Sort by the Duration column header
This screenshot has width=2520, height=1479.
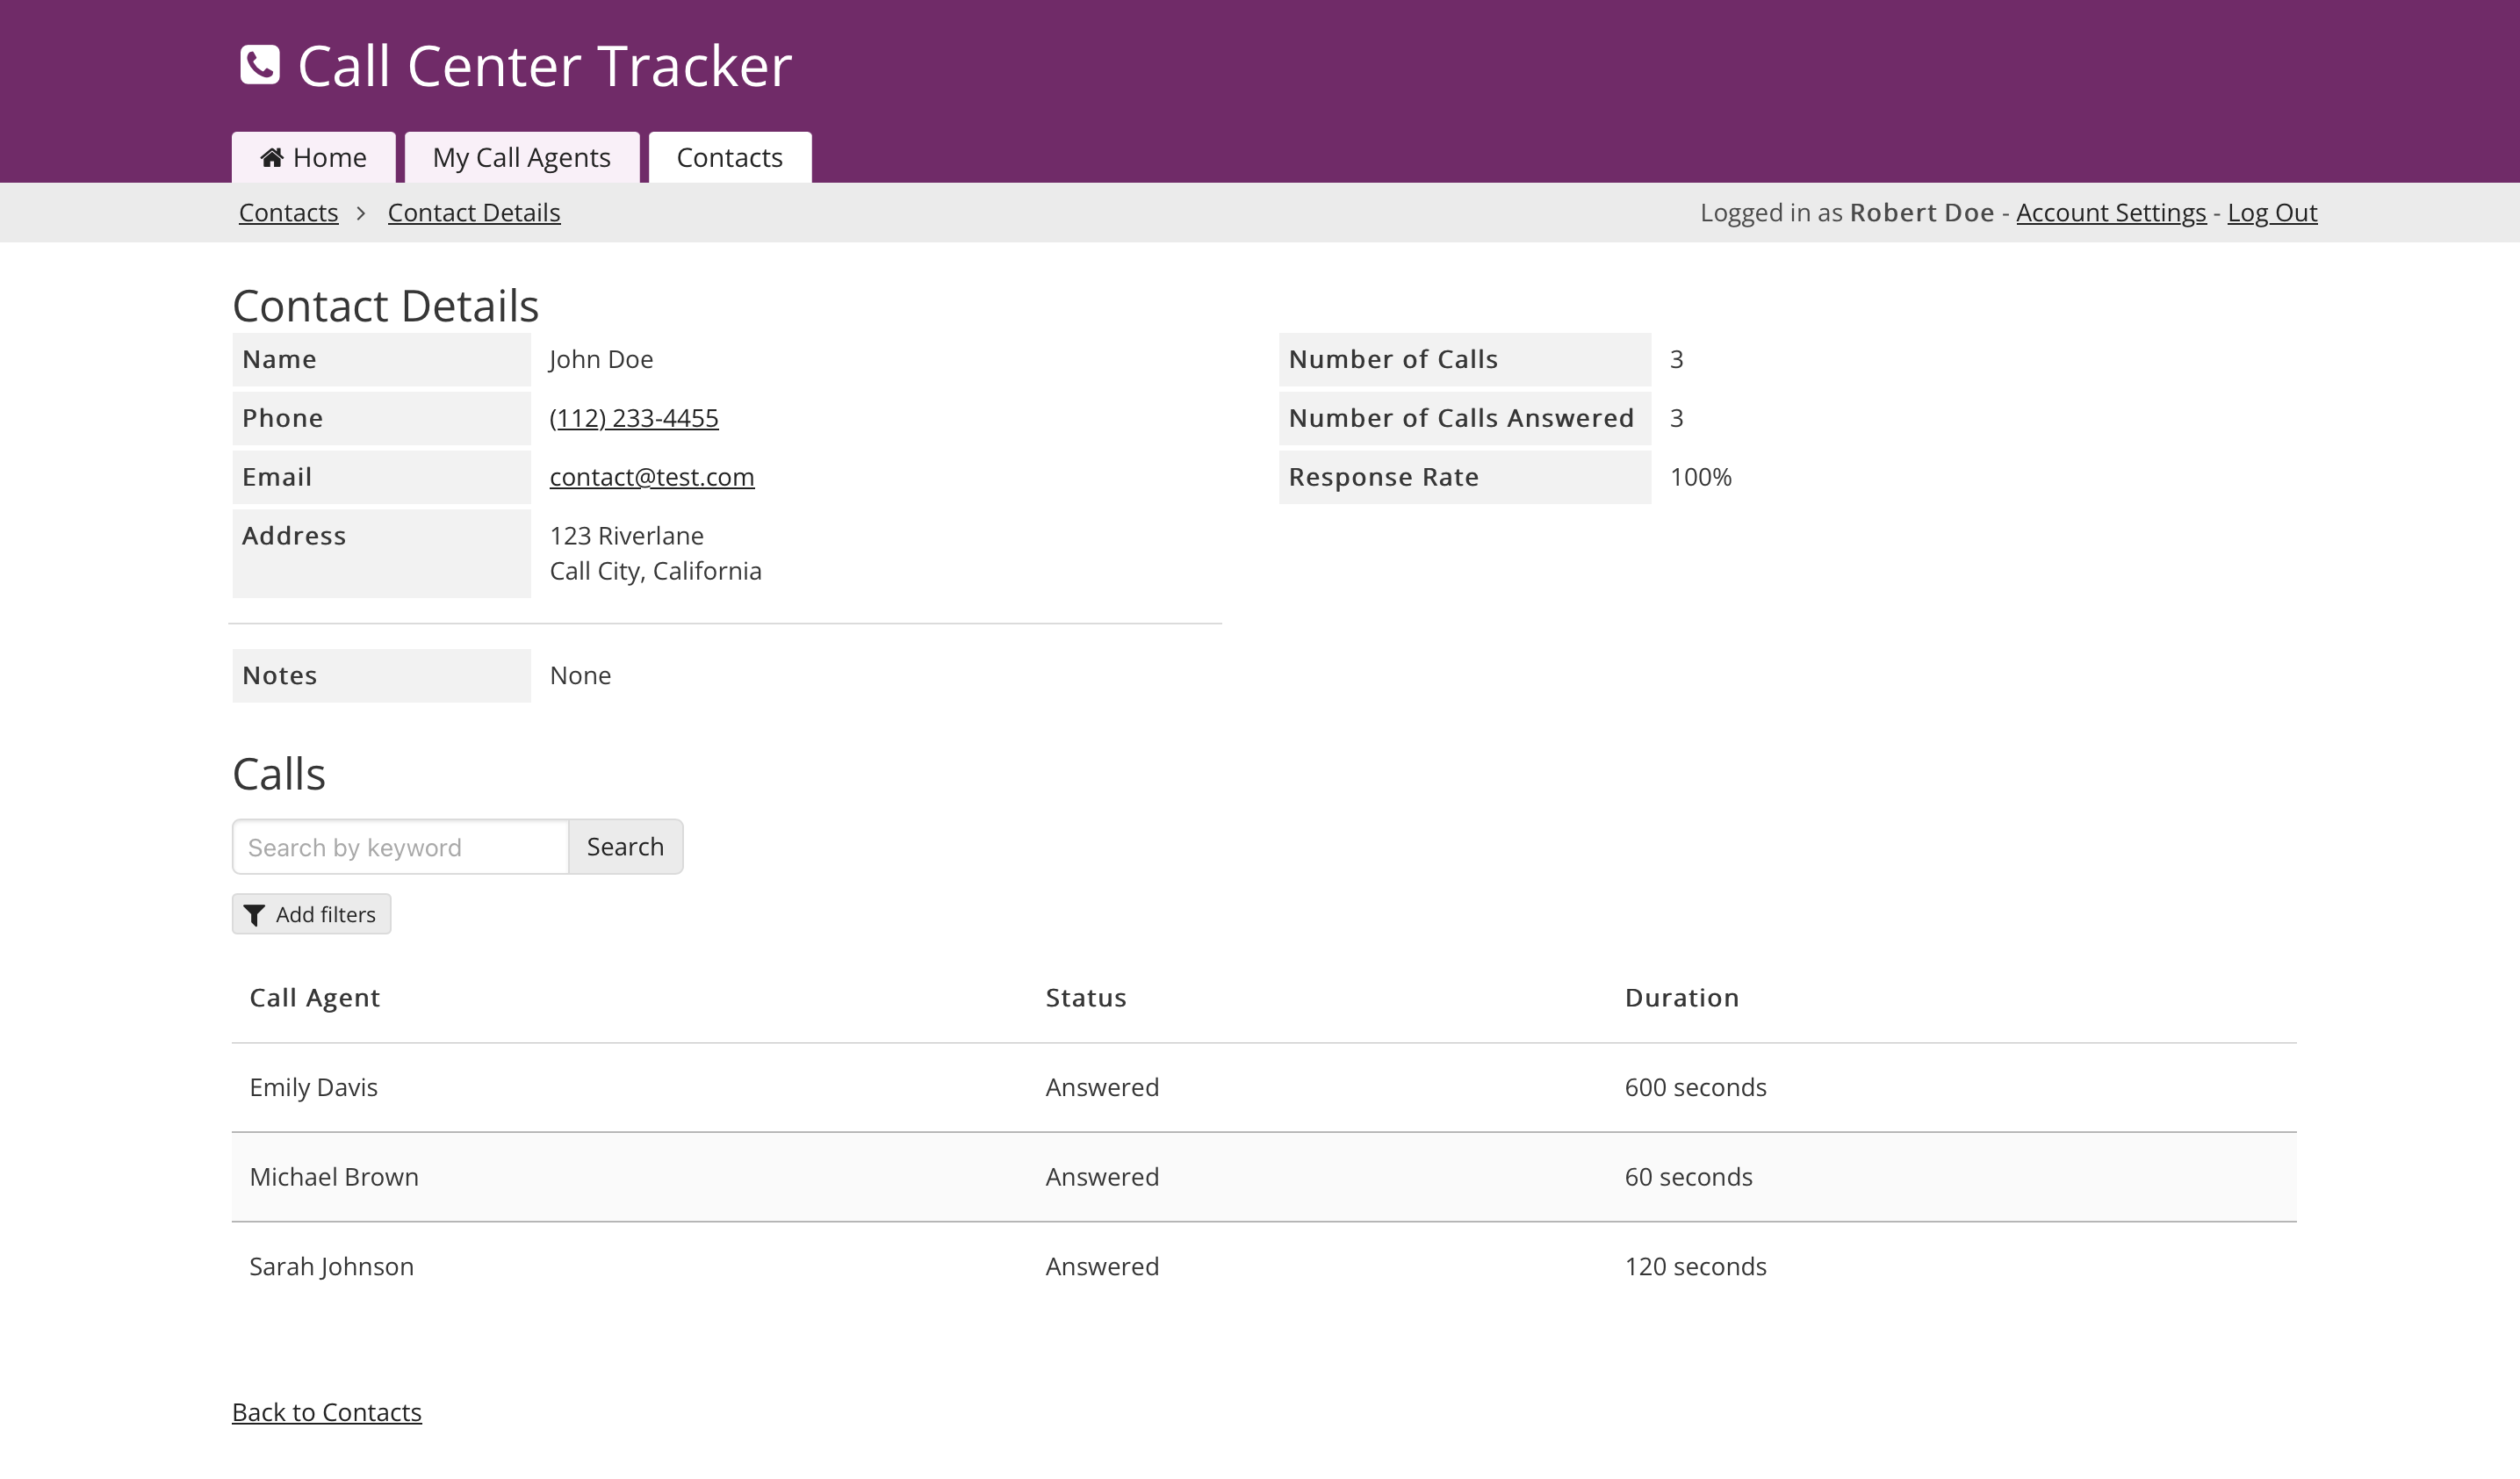click(1681, 998)
